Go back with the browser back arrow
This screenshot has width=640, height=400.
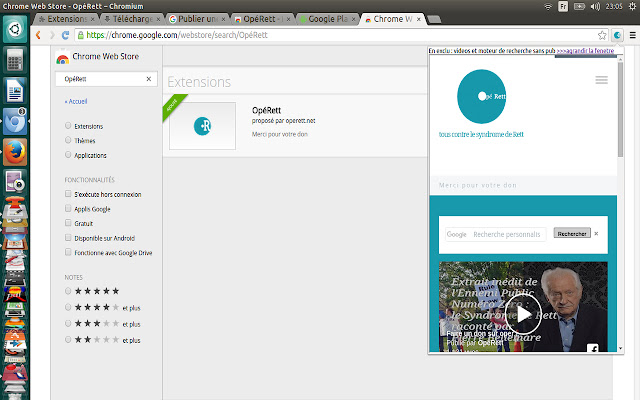[x=38, y=35]
